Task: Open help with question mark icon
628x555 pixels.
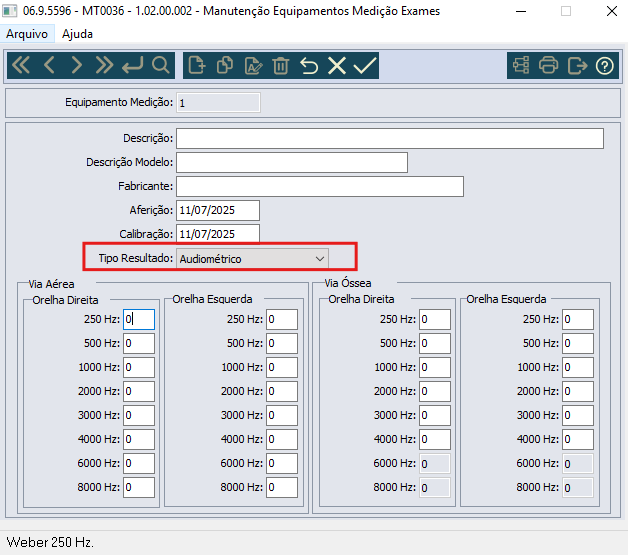Action: [x=604, y=66]
